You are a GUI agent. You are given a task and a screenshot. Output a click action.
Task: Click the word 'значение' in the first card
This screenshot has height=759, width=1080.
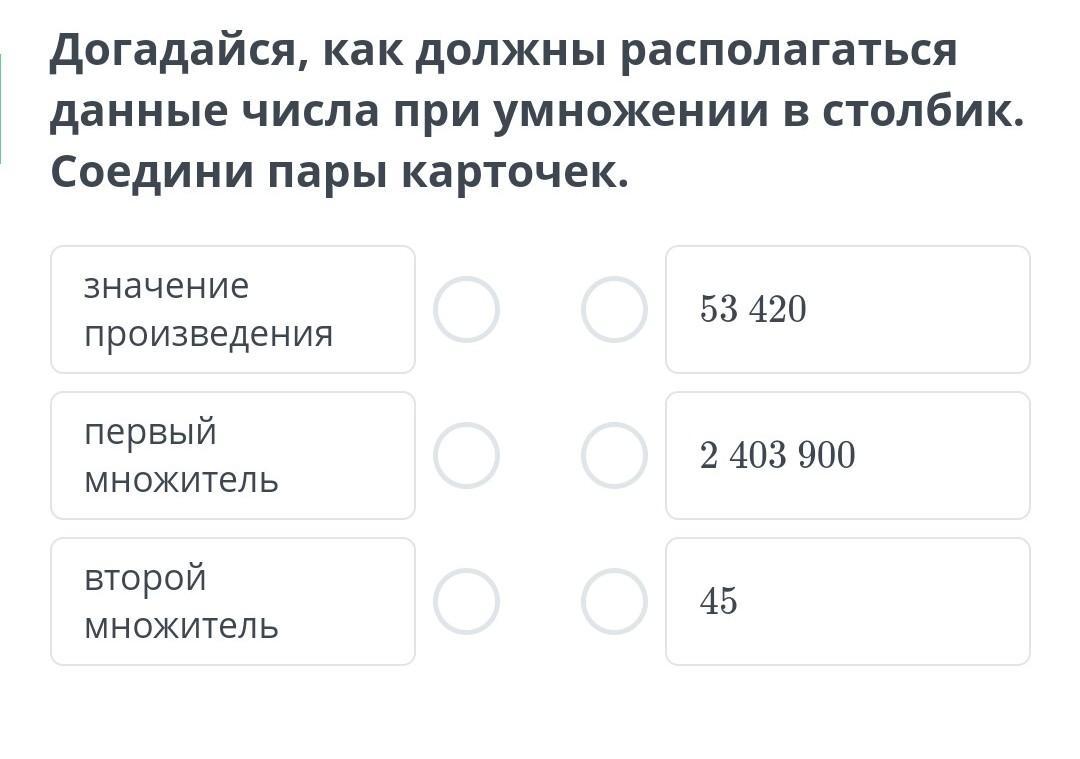coord(166,286)
